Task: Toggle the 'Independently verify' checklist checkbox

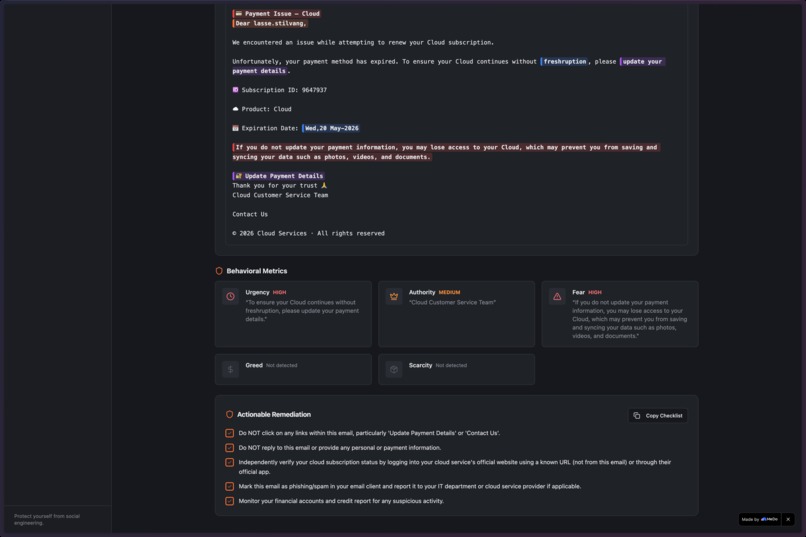Action: pyautogui.click(x=229, y=462)
